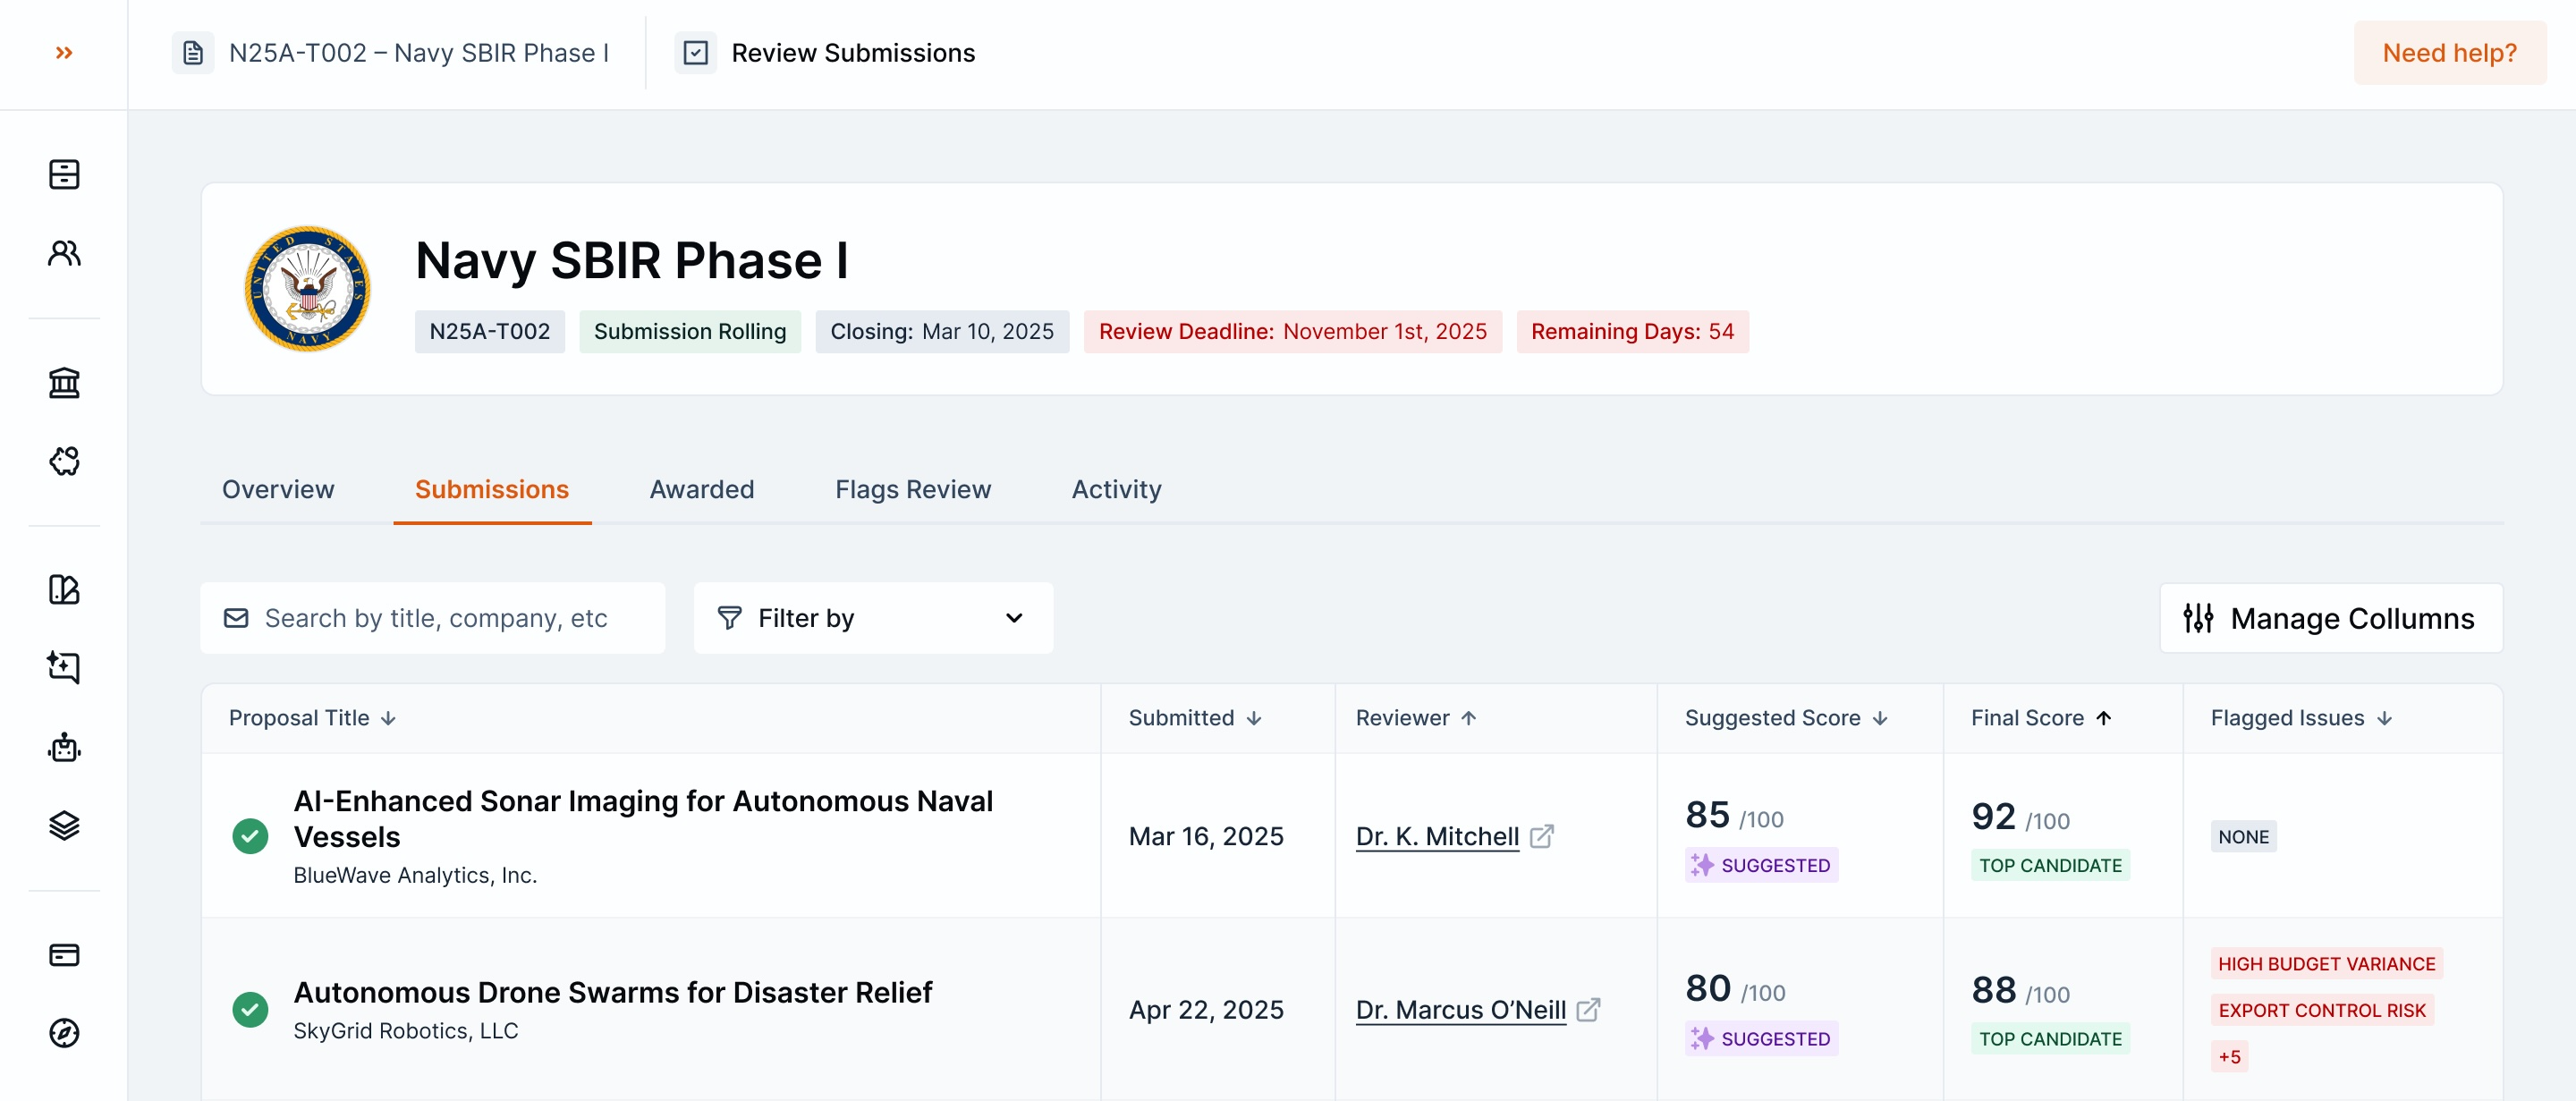The height and width of the screenshot is (1101, 2576).
Task: Focus the search by title, company field
Action: 433,618
